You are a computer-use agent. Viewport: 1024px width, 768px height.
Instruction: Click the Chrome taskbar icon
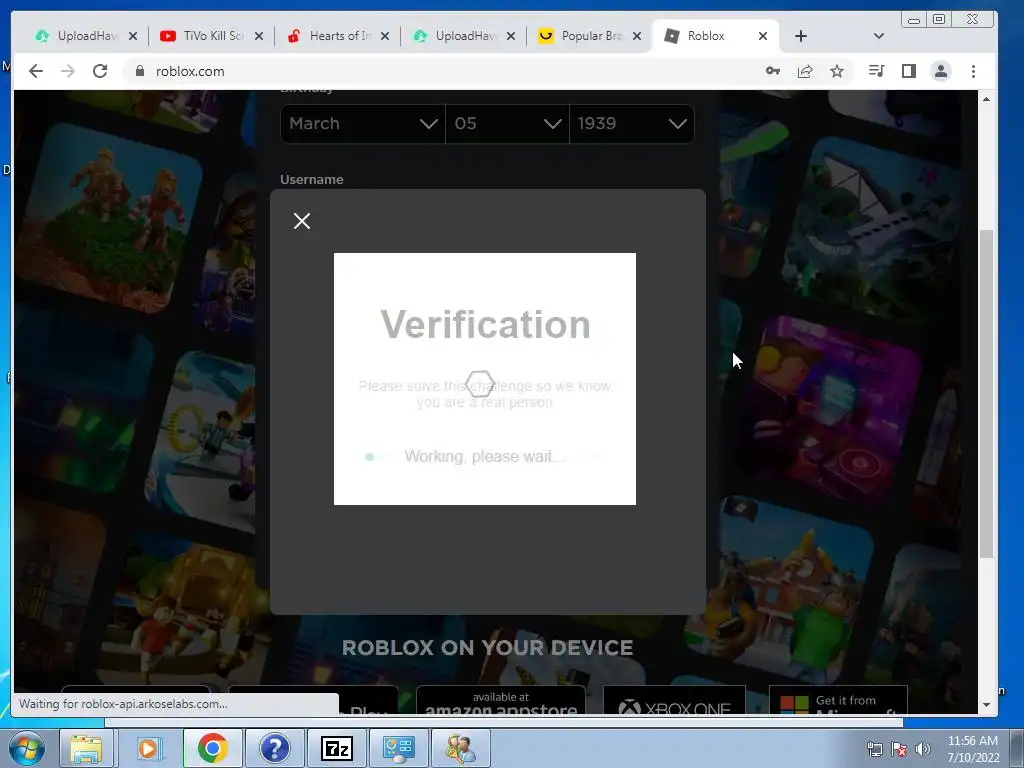coord(212,748)
